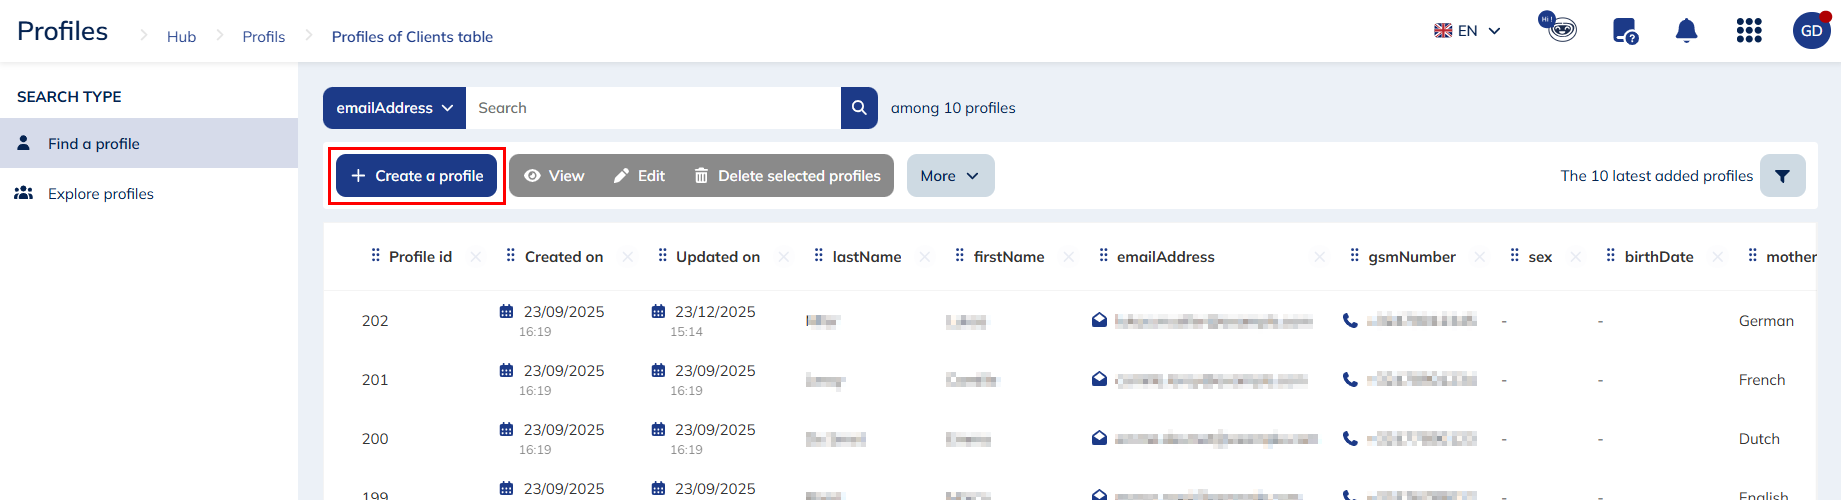Select Explore profiles in sidebar
The width and height of the screenshot is (1841, 500).
(x=149, y=193)
